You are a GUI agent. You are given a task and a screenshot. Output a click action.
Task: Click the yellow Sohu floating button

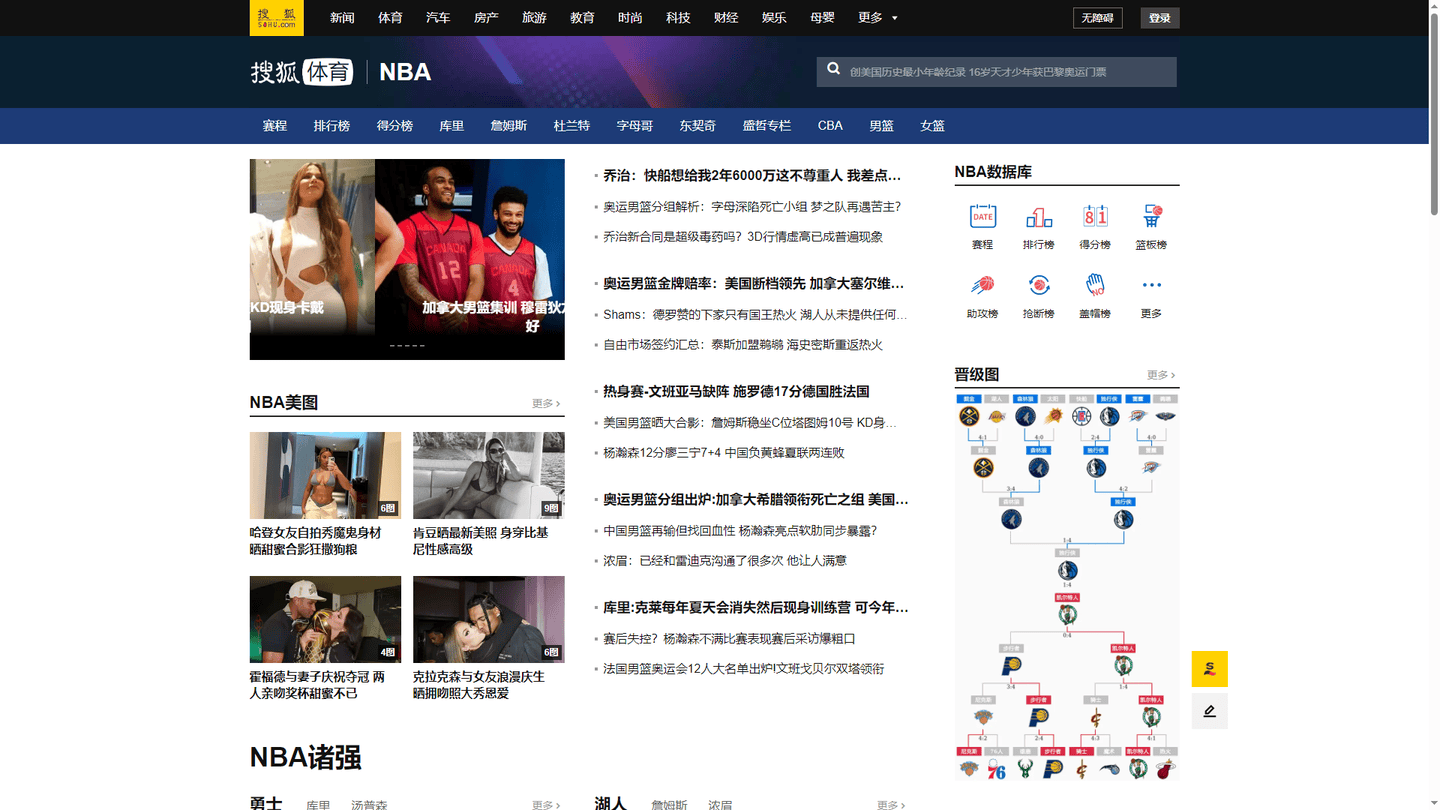click(1209, 669)
